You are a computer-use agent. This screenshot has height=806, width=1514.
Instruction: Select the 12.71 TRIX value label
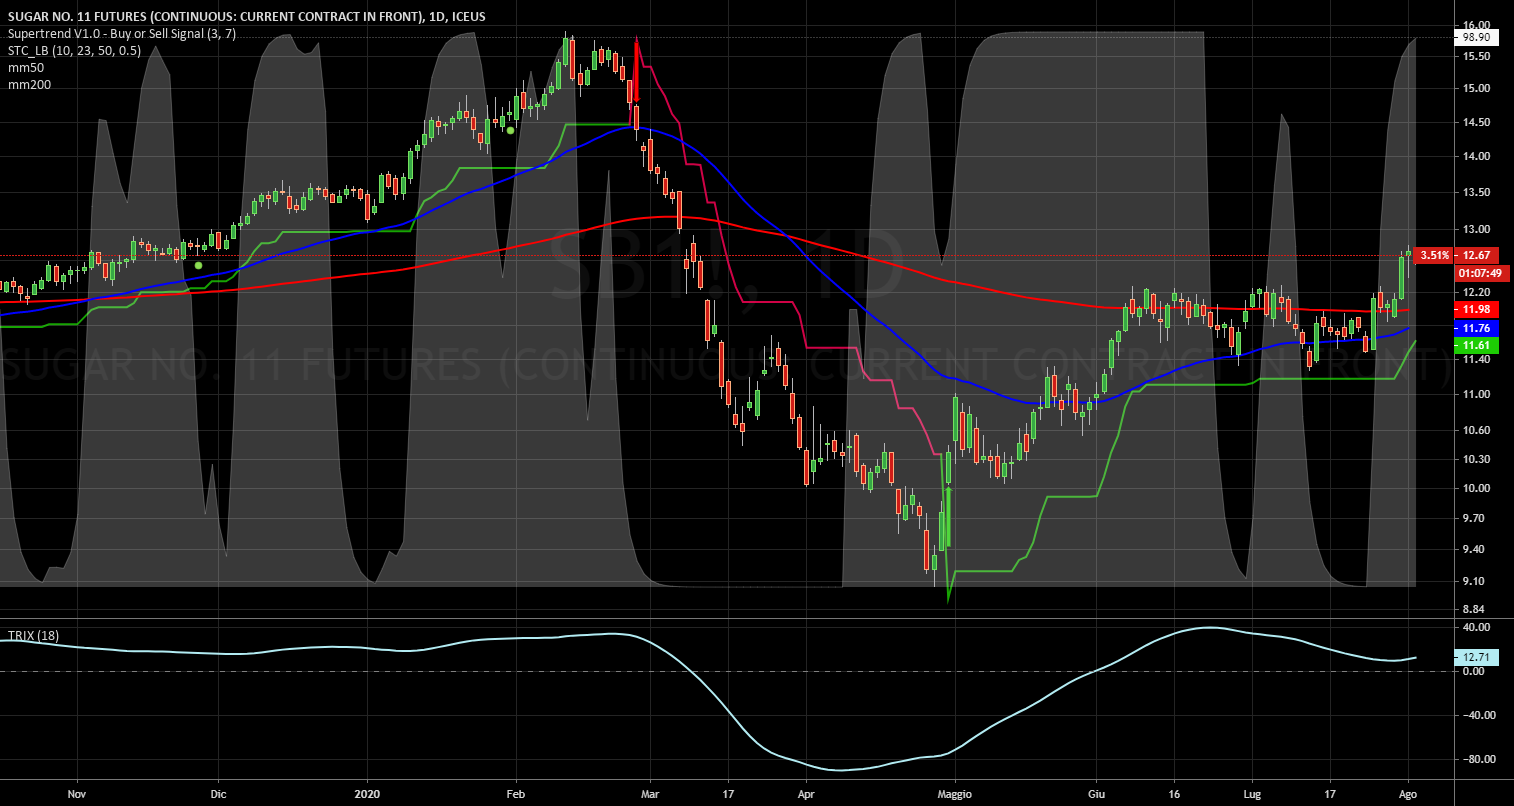pos(1476,658)
